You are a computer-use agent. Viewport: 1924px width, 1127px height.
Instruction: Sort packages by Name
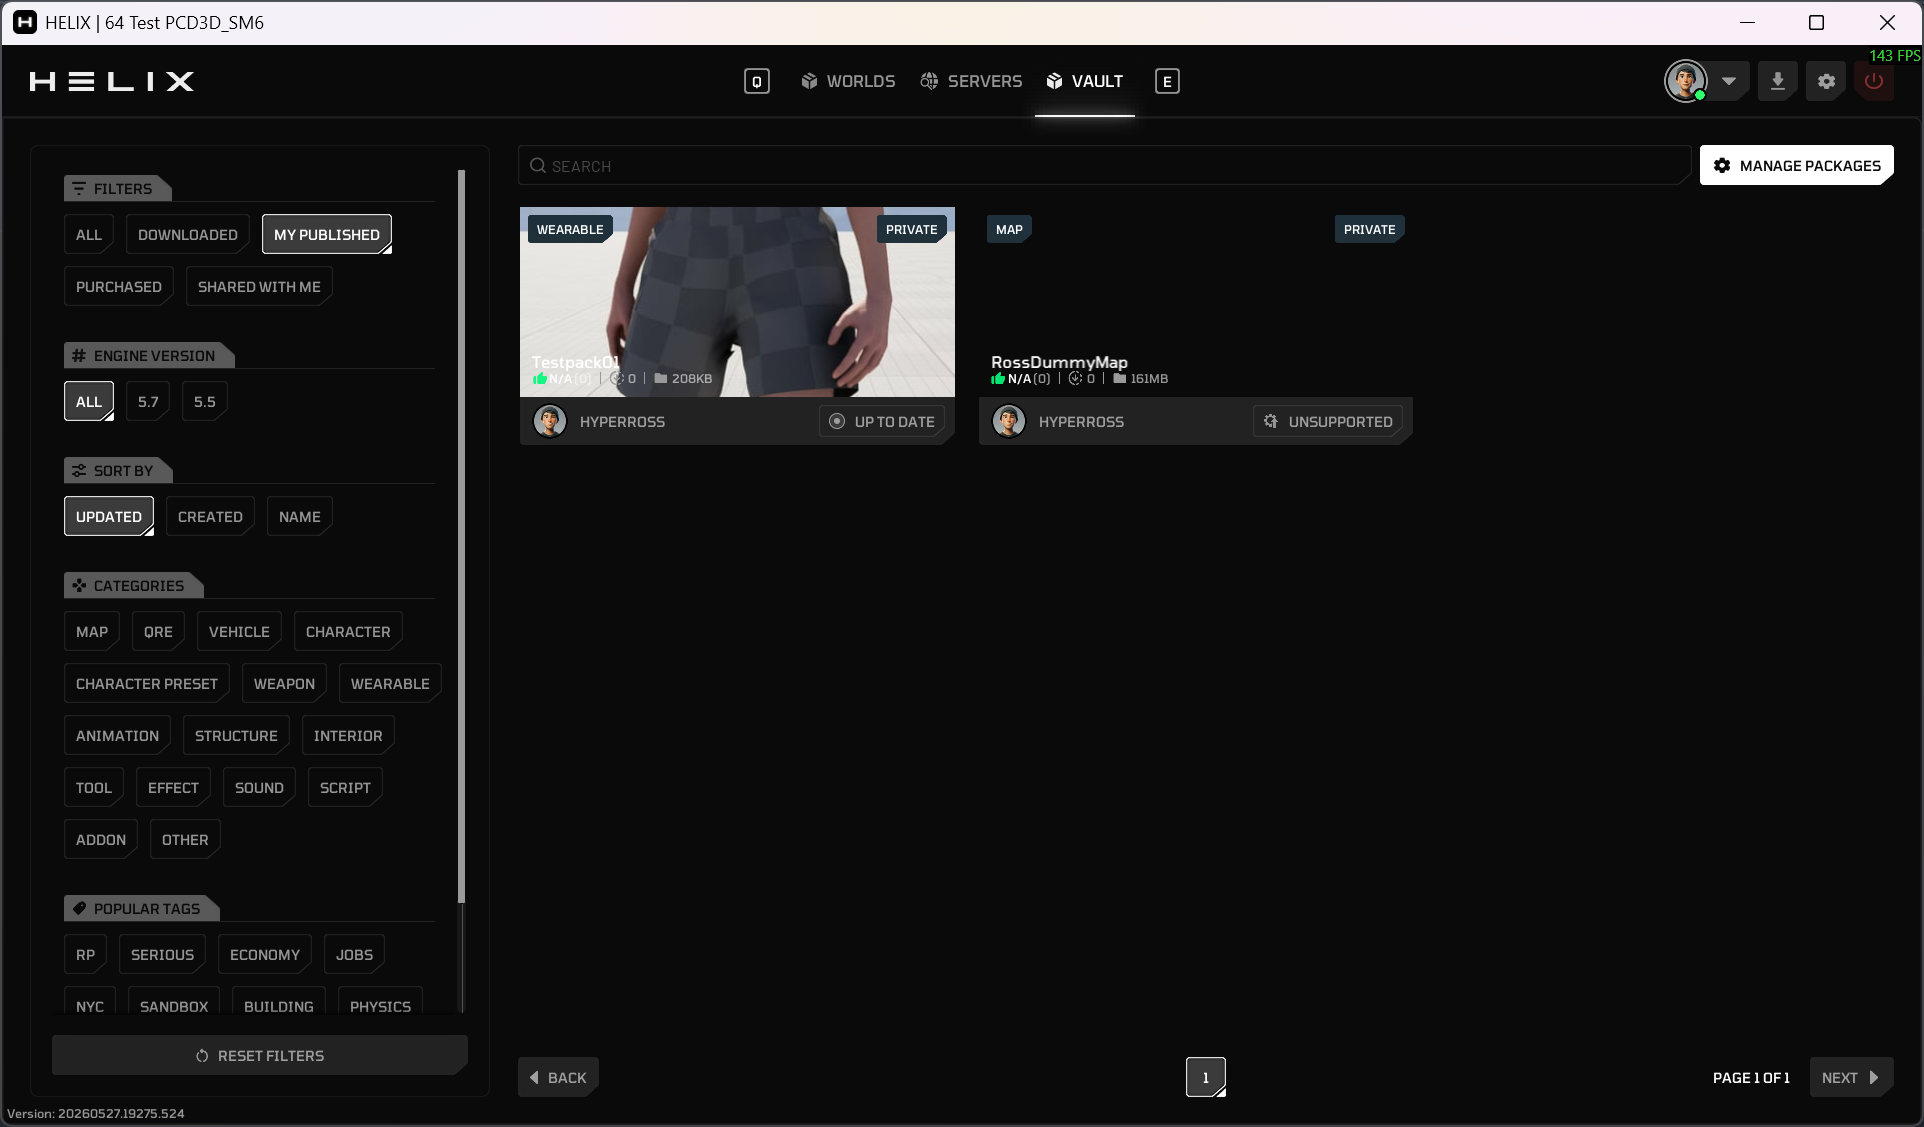click(x=300, y=516)
